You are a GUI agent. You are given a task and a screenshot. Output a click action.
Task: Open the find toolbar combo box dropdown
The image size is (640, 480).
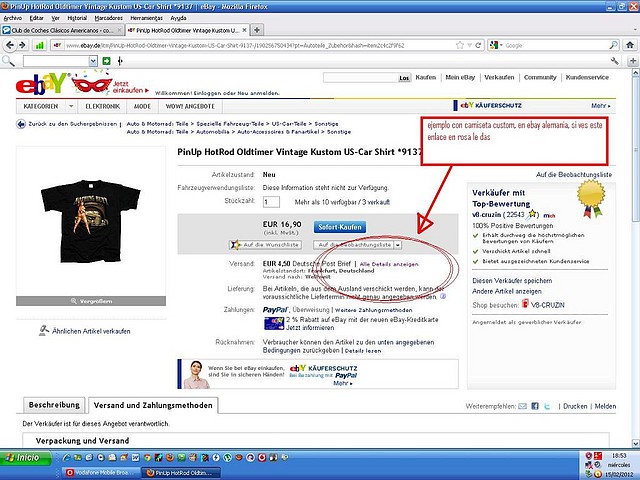pyautogui.click(x=93, y=61)
